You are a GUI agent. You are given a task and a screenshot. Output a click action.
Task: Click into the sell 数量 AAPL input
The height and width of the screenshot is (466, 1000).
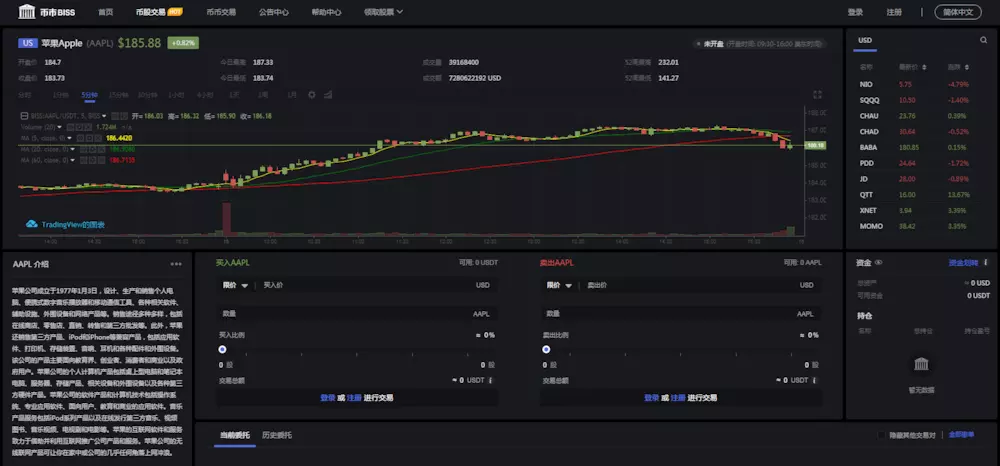(680, 314)
